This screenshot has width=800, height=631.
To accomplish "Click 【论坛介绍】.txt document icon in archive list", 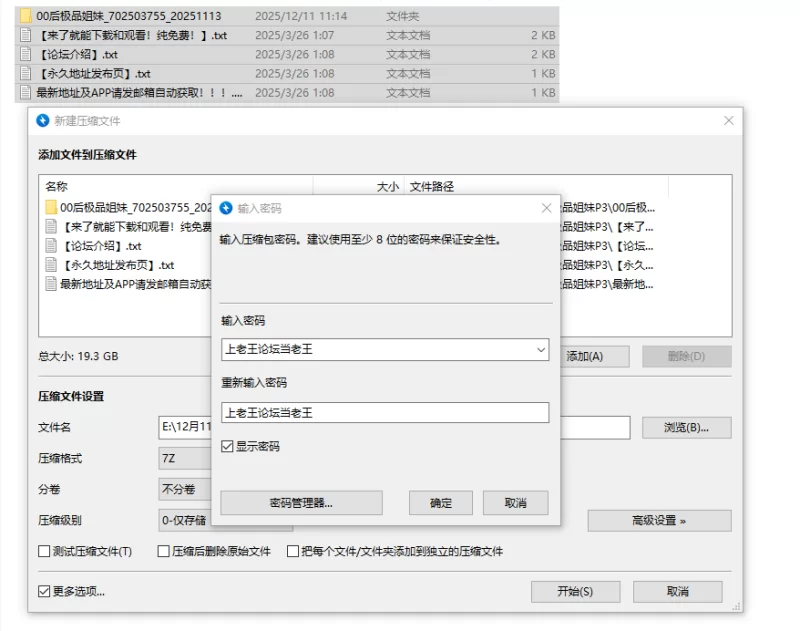I will (50, 246).
